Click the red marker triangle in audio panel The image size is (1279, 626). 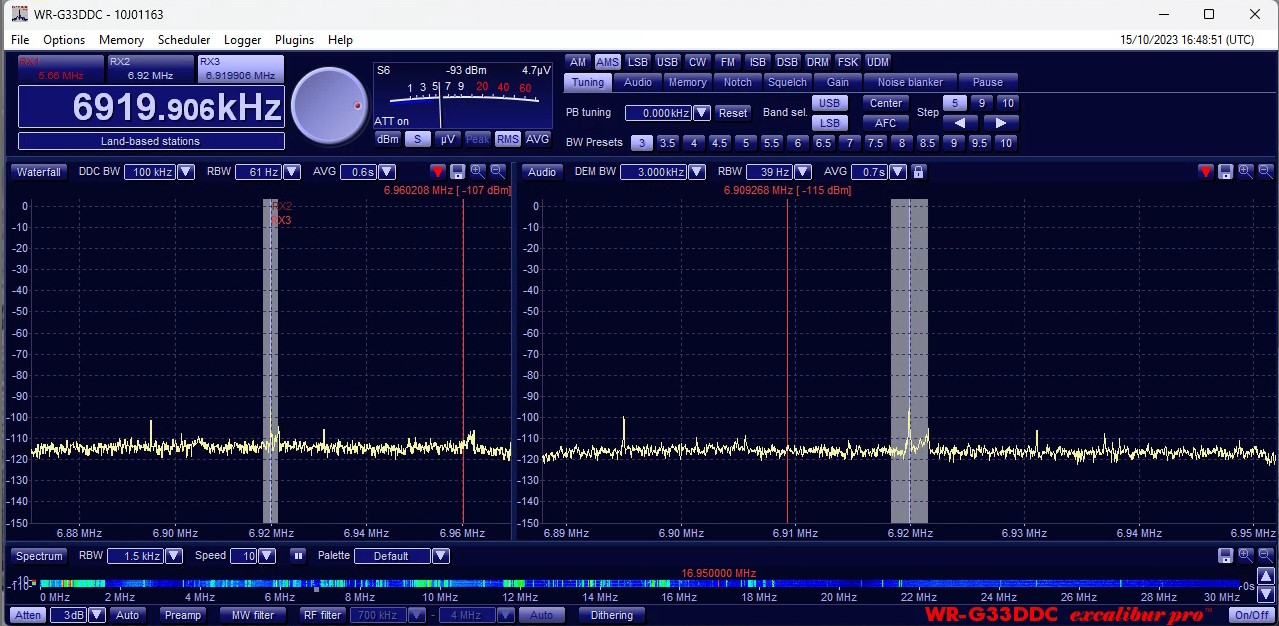1205,172
